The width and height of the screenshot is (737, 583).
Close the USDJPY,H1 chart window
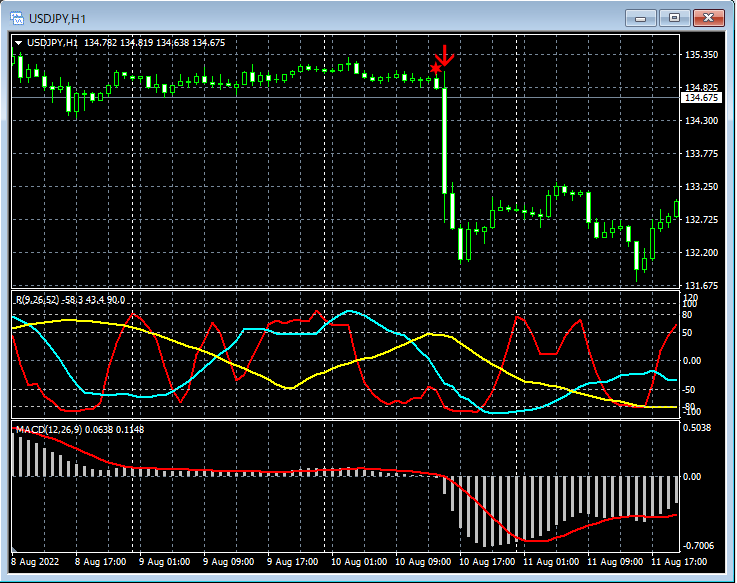708,18
